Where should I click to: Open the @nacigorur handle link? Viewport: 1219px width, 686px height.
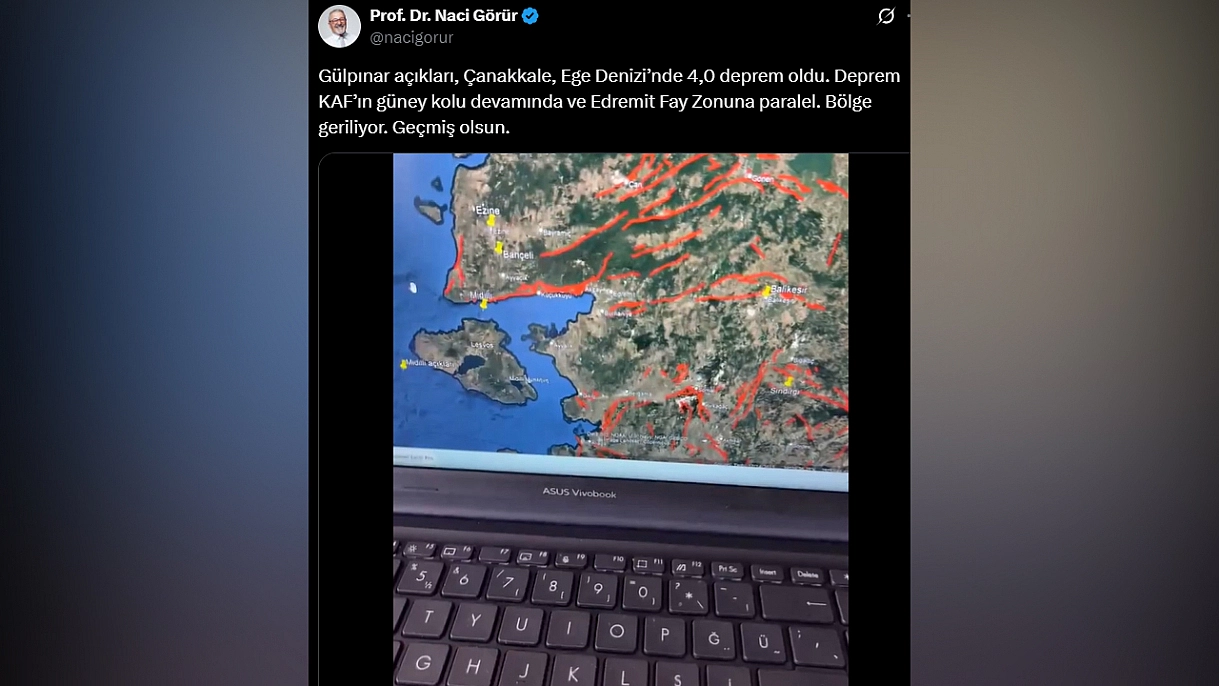pos(412,38)
